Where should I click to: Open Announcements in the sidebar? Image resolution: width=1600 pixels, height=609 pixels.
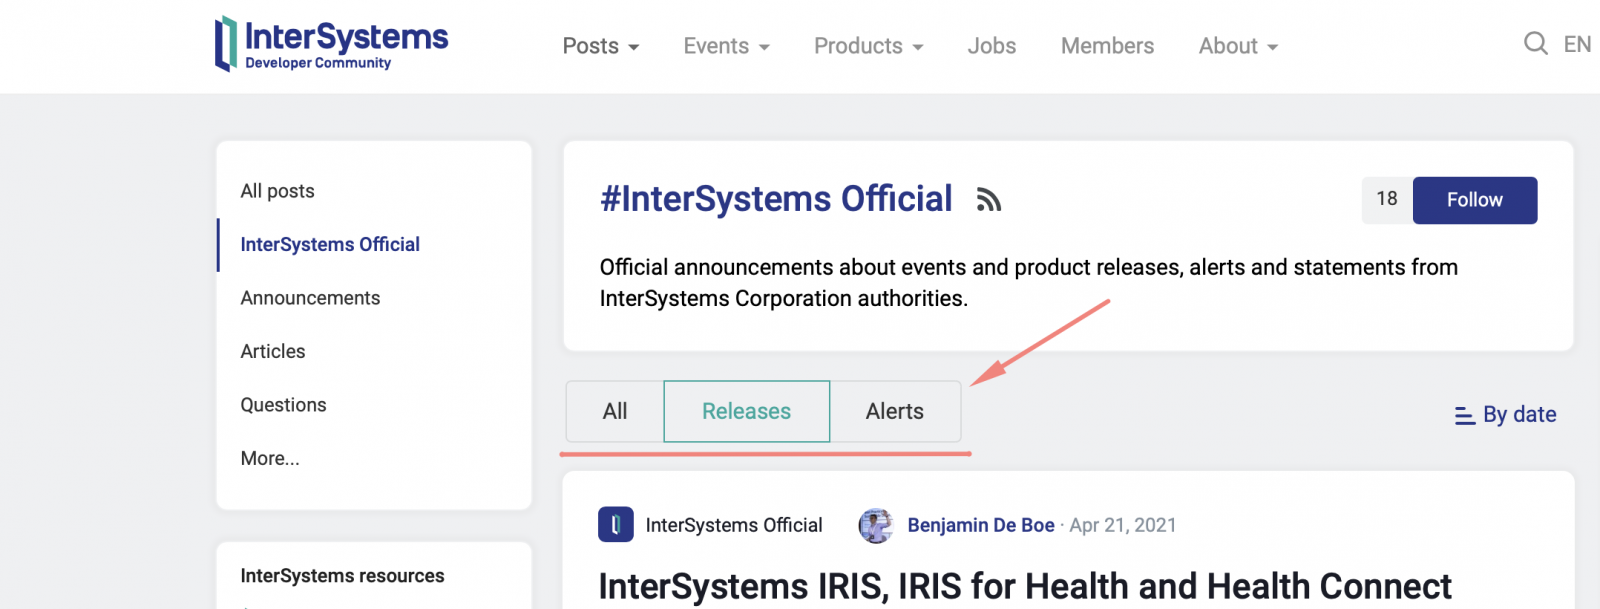coord(310,298)
